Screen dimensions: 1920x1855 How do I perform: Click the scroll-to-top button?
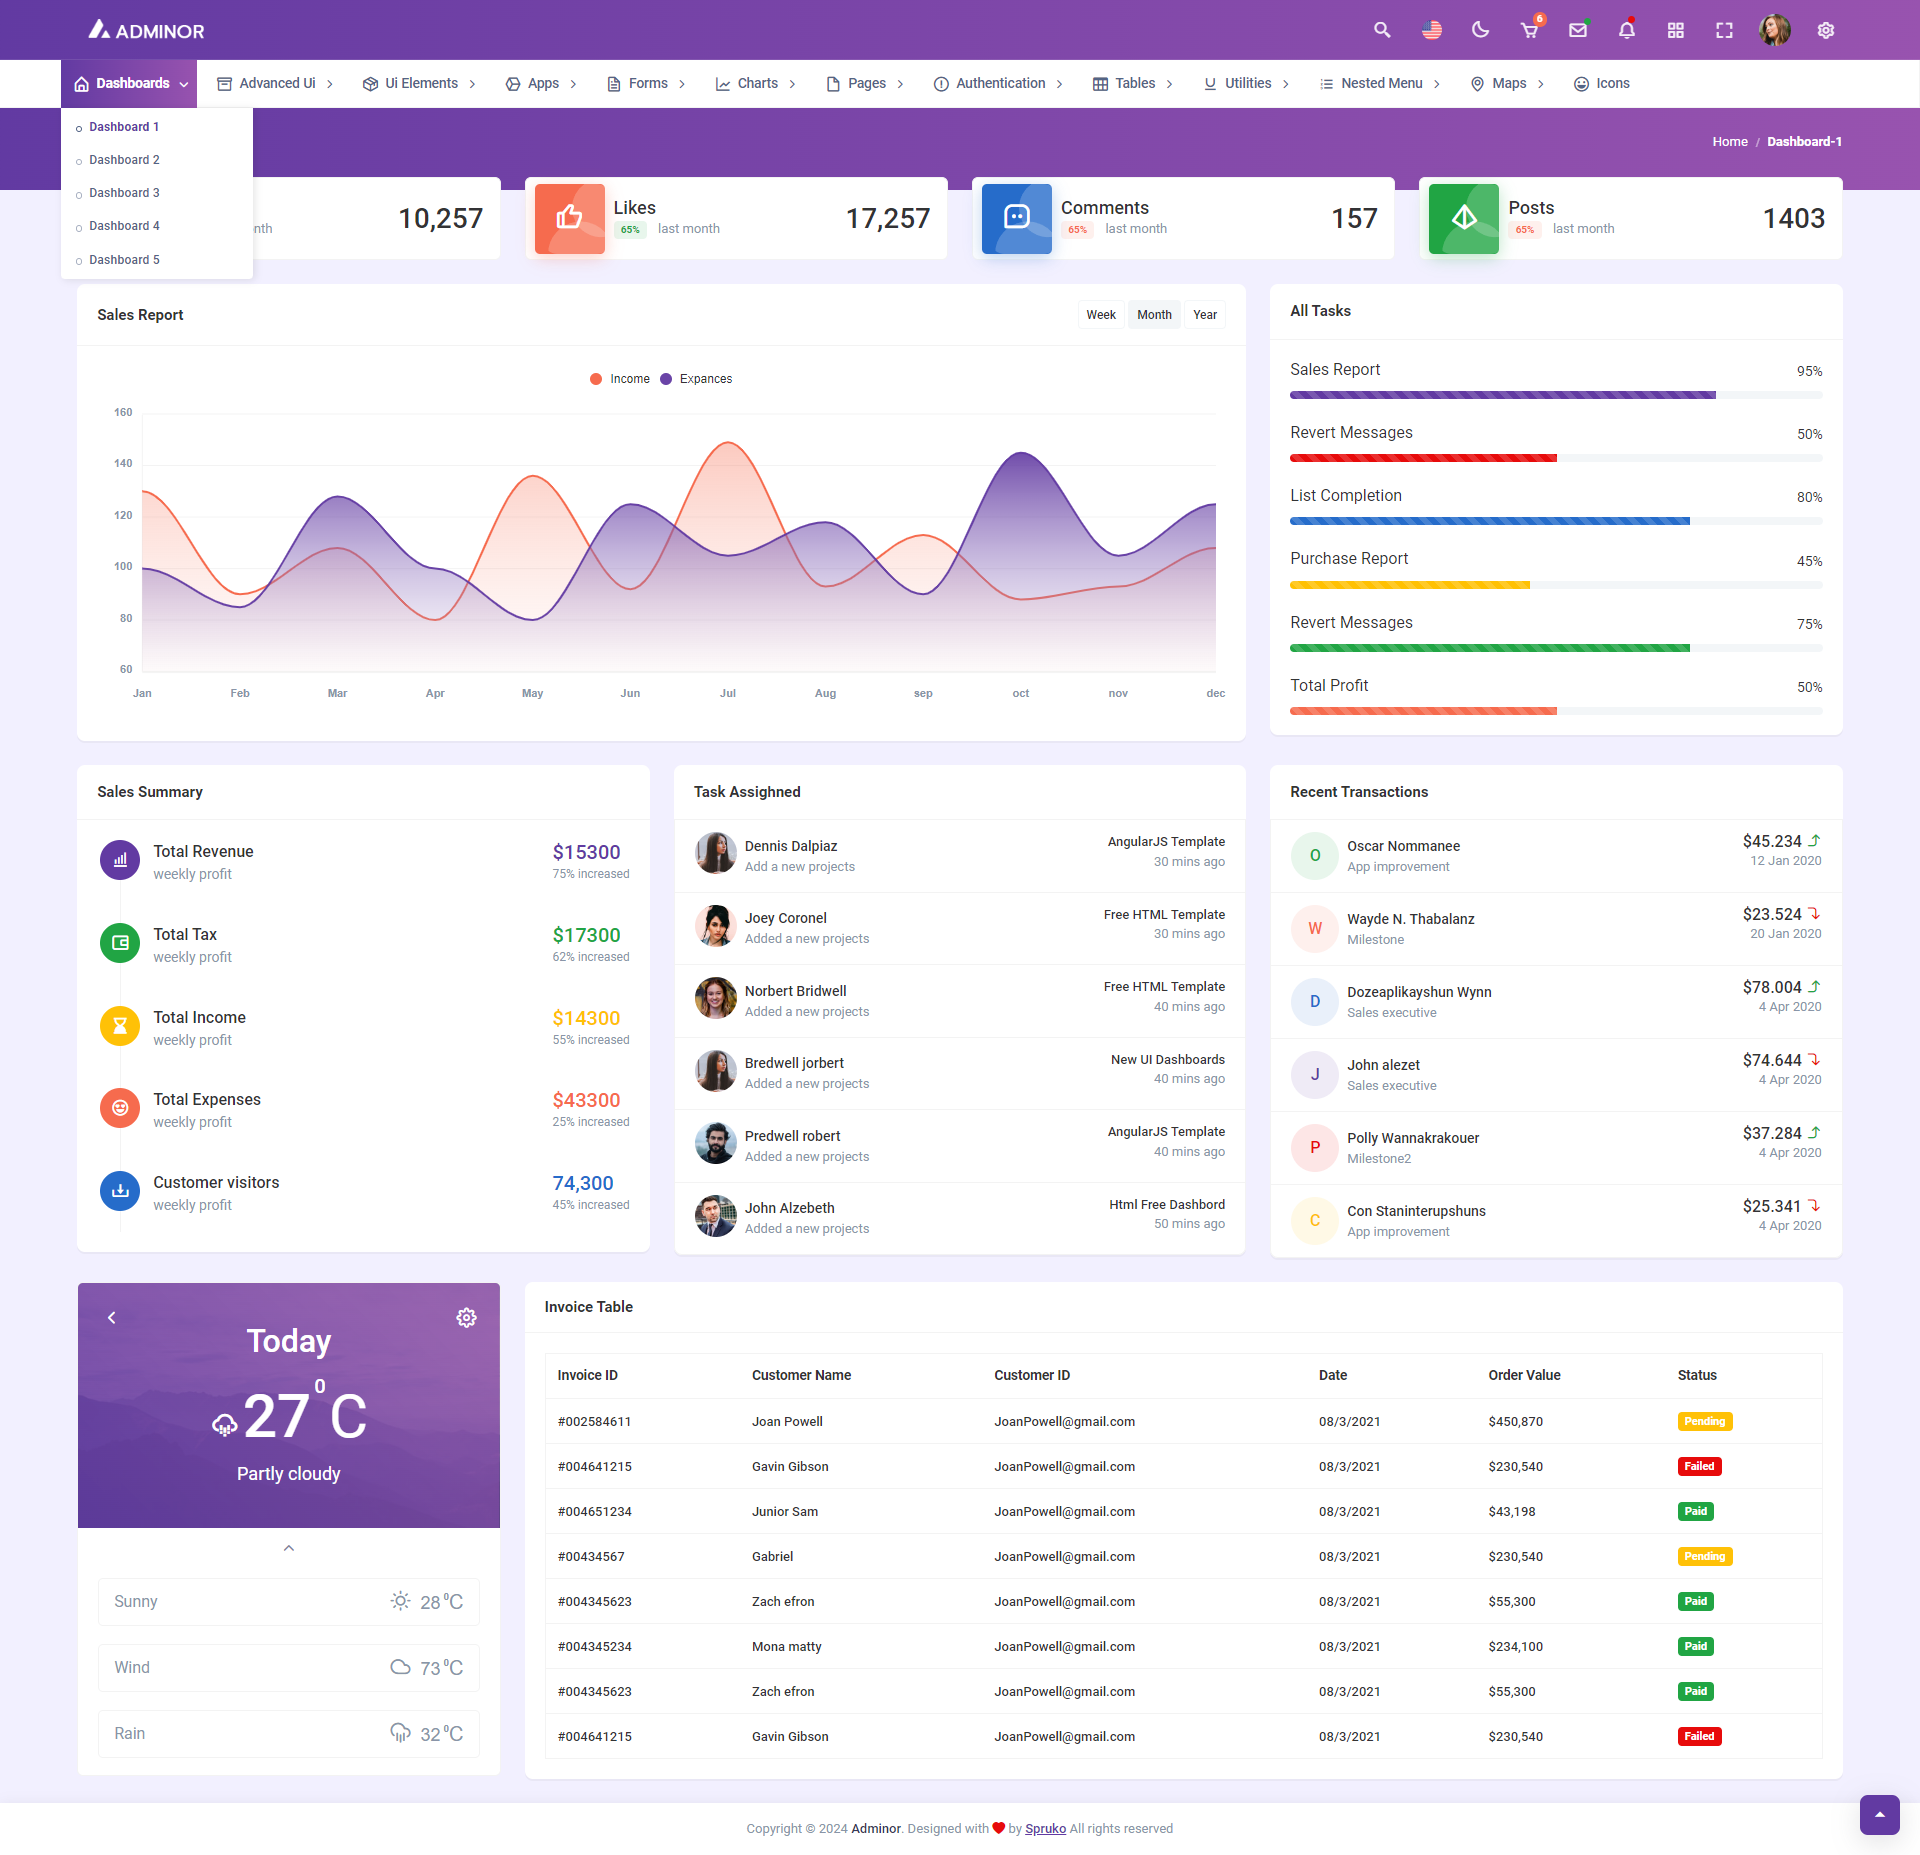pyautogui.click(x=1879, y=1814)
